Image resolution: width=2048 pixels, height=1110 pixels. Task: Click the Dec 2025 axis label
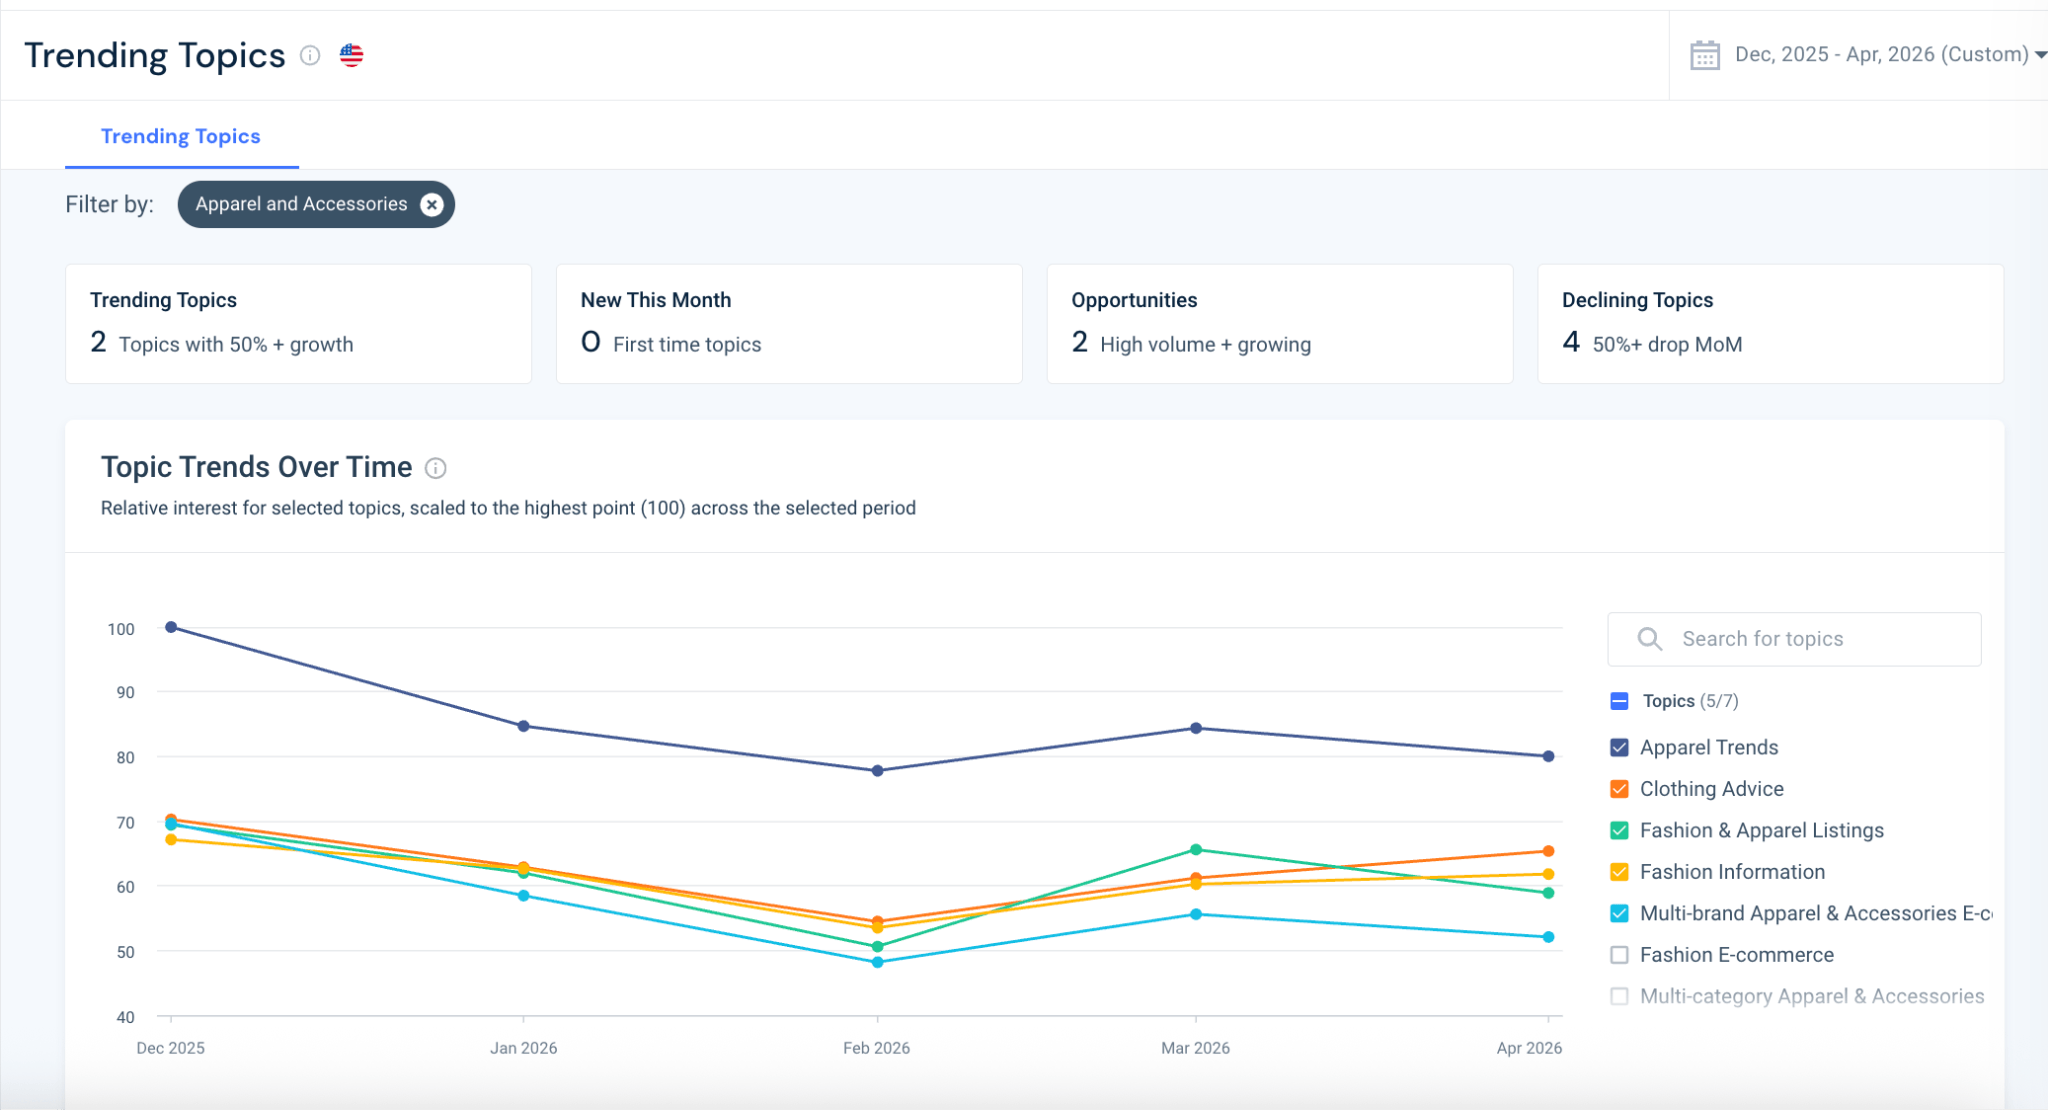pyautogui.click(x=170, y=1048)
